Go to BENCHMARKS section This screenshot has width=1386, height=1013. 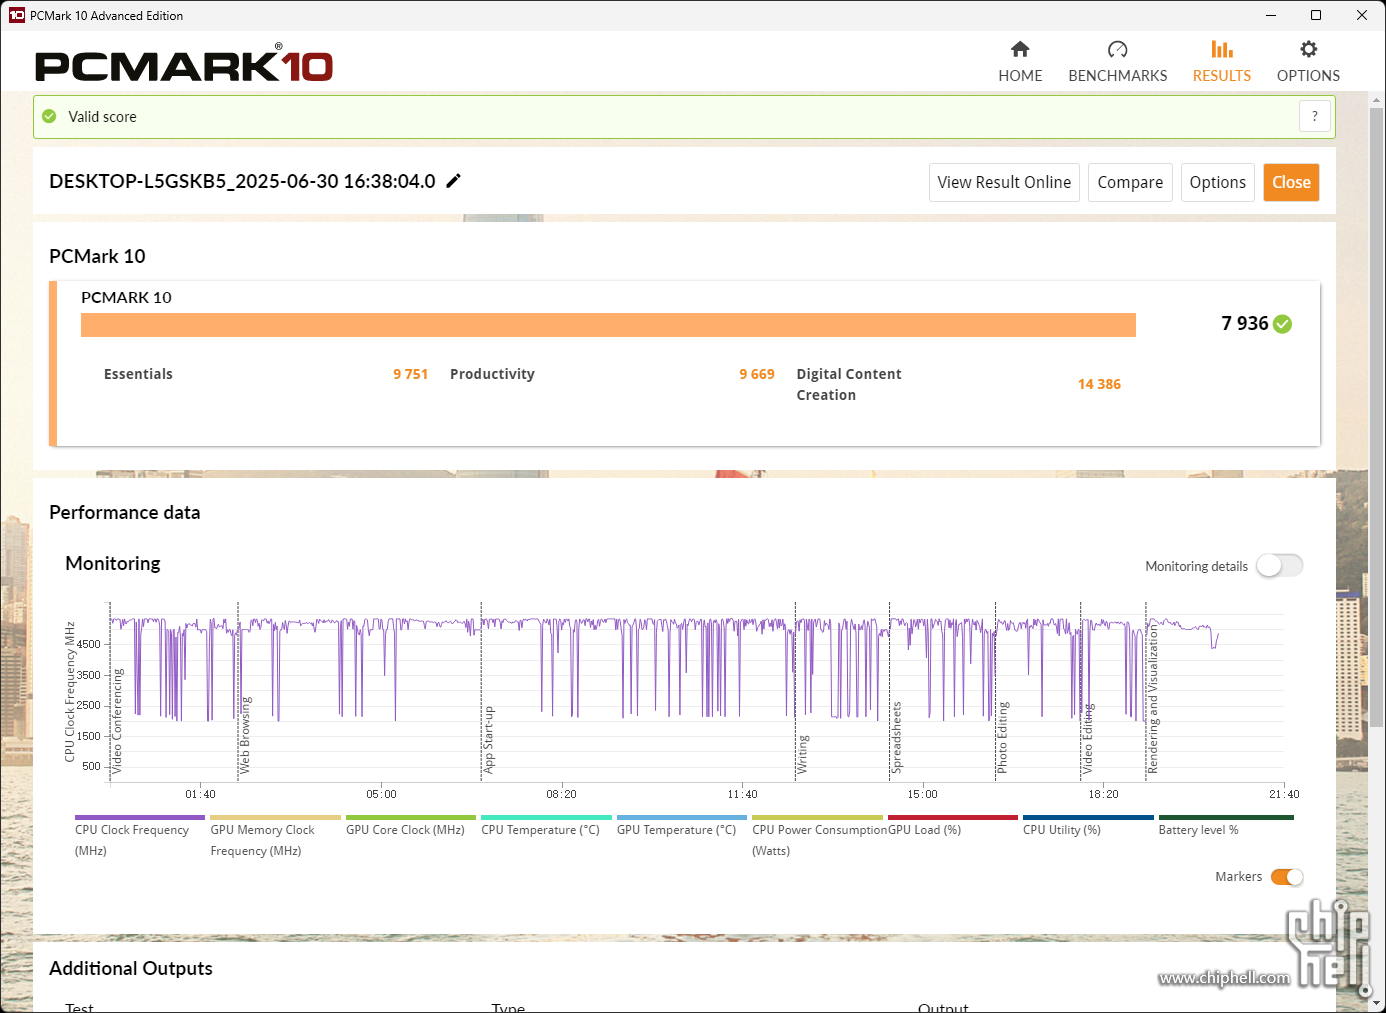1117,76
